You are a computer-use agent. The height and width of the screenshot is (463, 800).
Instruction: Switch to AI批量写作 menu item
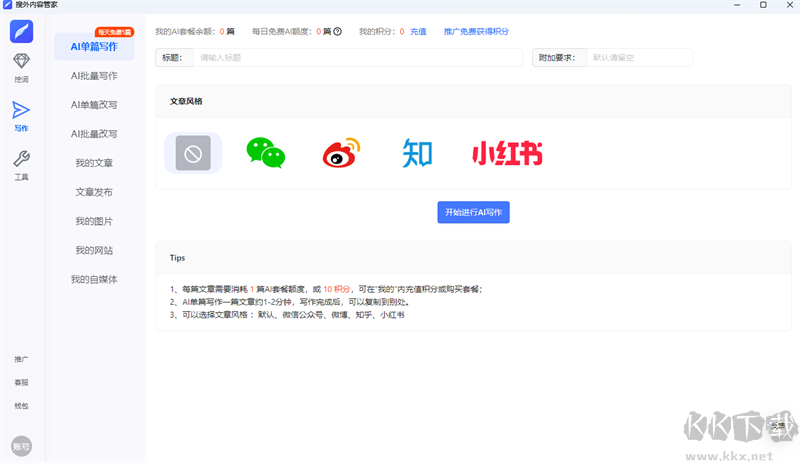[94, 75]
